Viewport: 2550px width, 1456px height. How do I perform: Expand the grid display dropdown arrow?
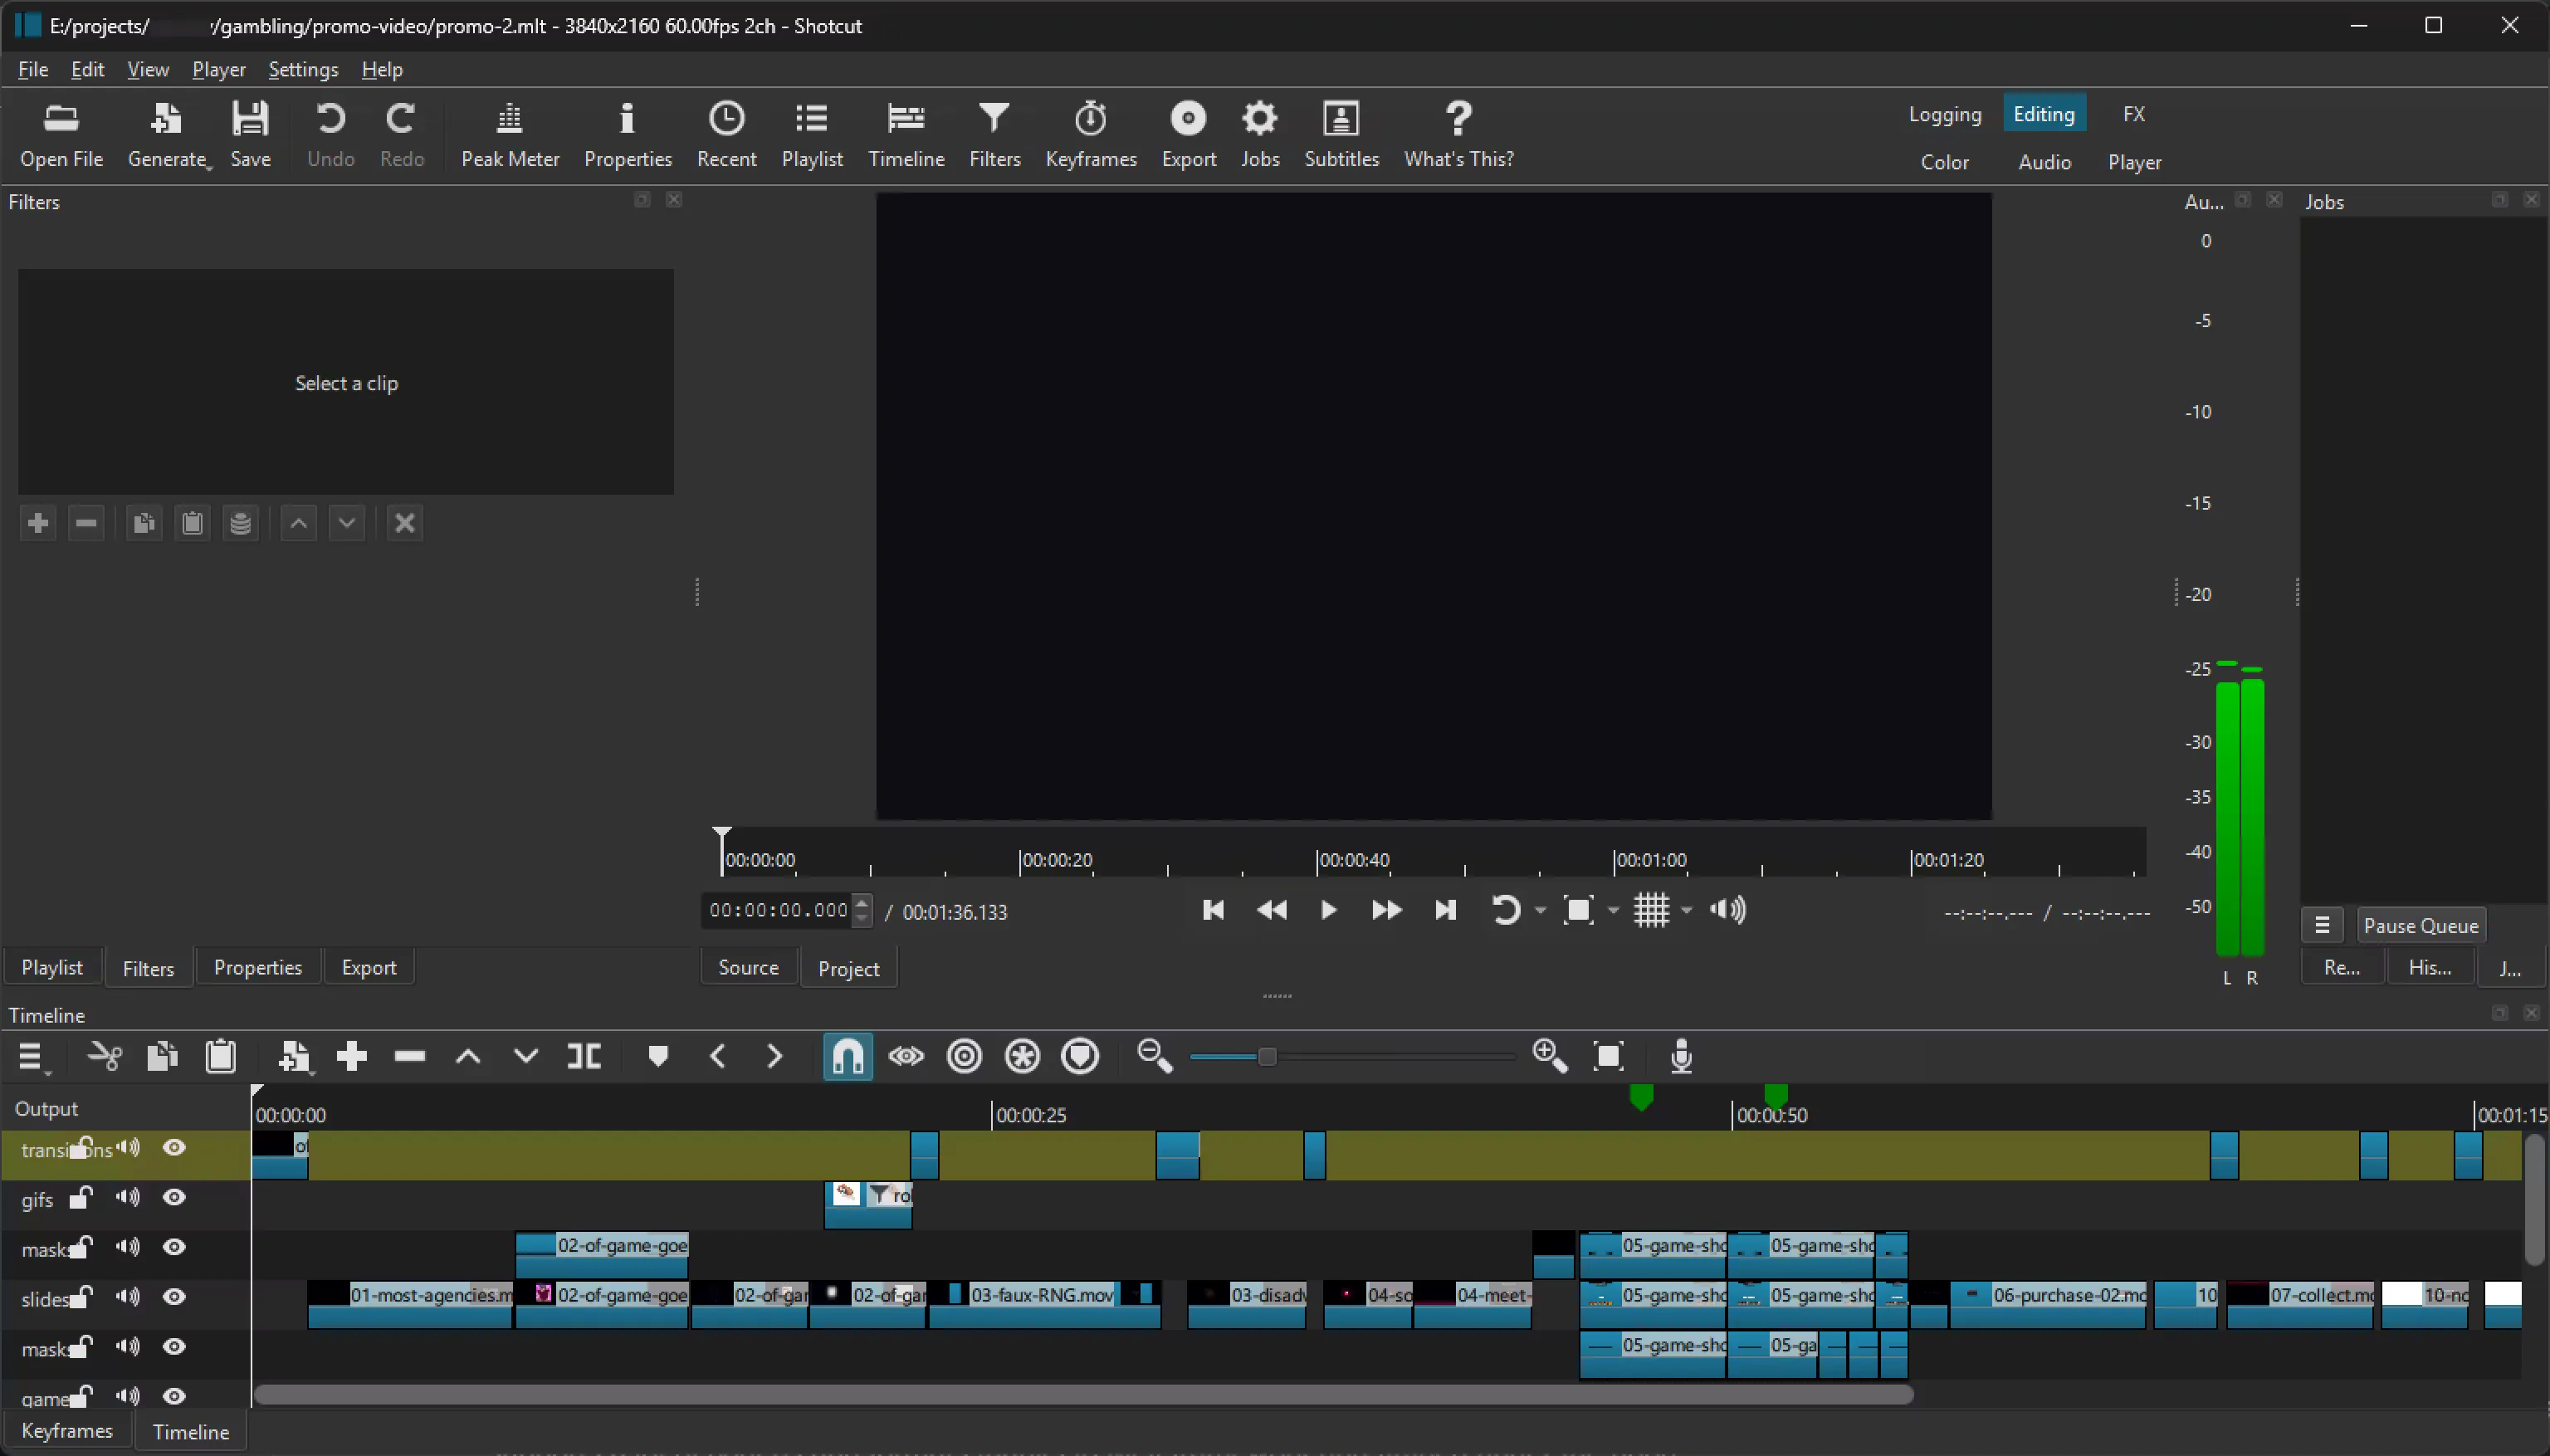click(1687, 910)
